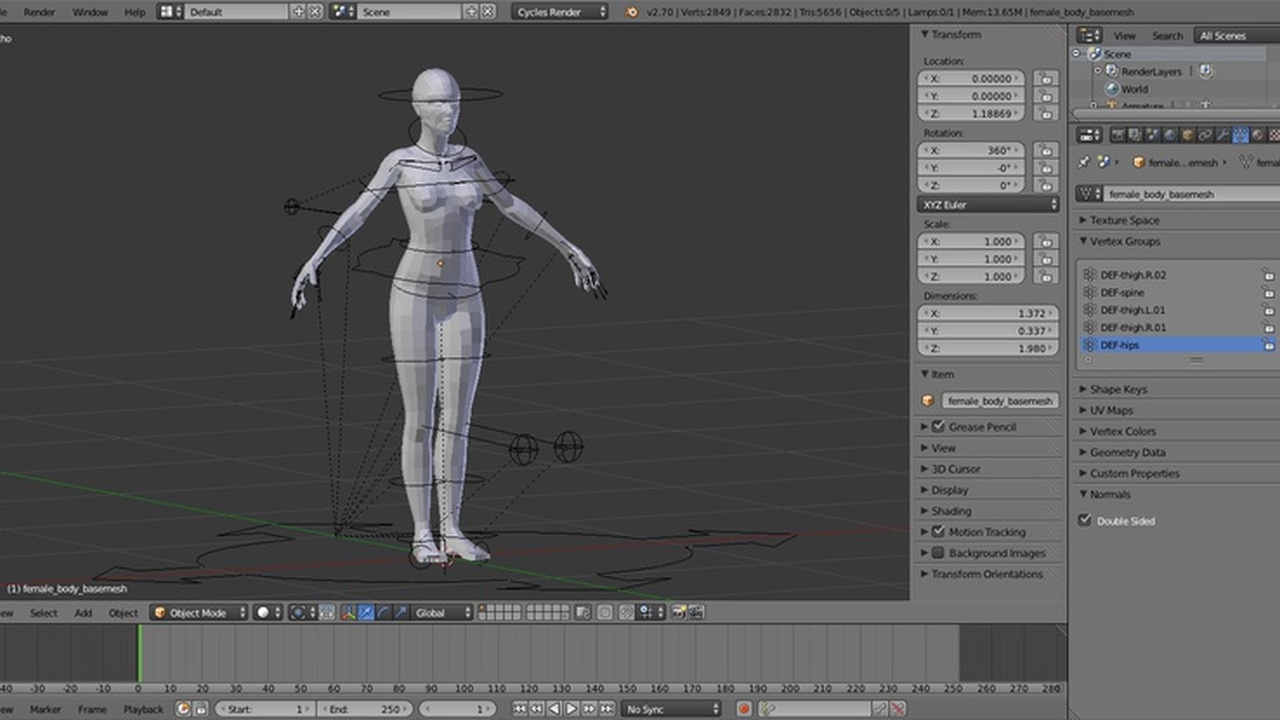Viewport: 1280px width, 720px height.
Task: Jump to frame start with rewind playback button
Action: [518, 708]
